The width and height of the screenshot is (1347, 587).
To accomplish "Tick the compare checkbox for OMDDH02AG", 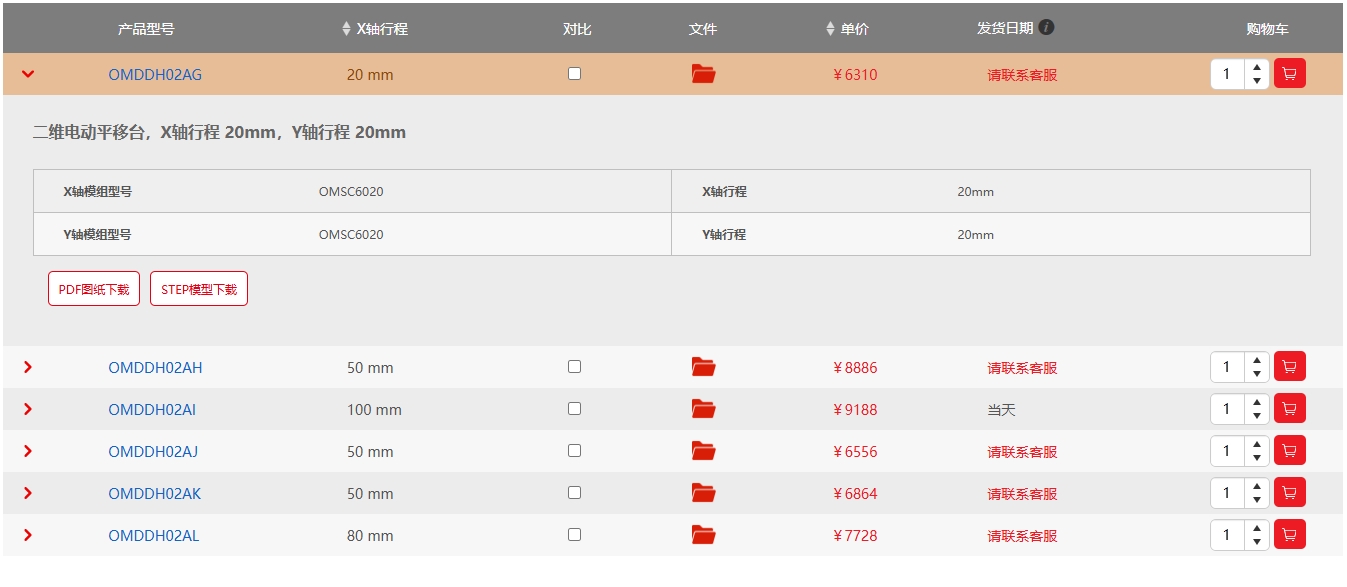I will click(x=574, y=74).
